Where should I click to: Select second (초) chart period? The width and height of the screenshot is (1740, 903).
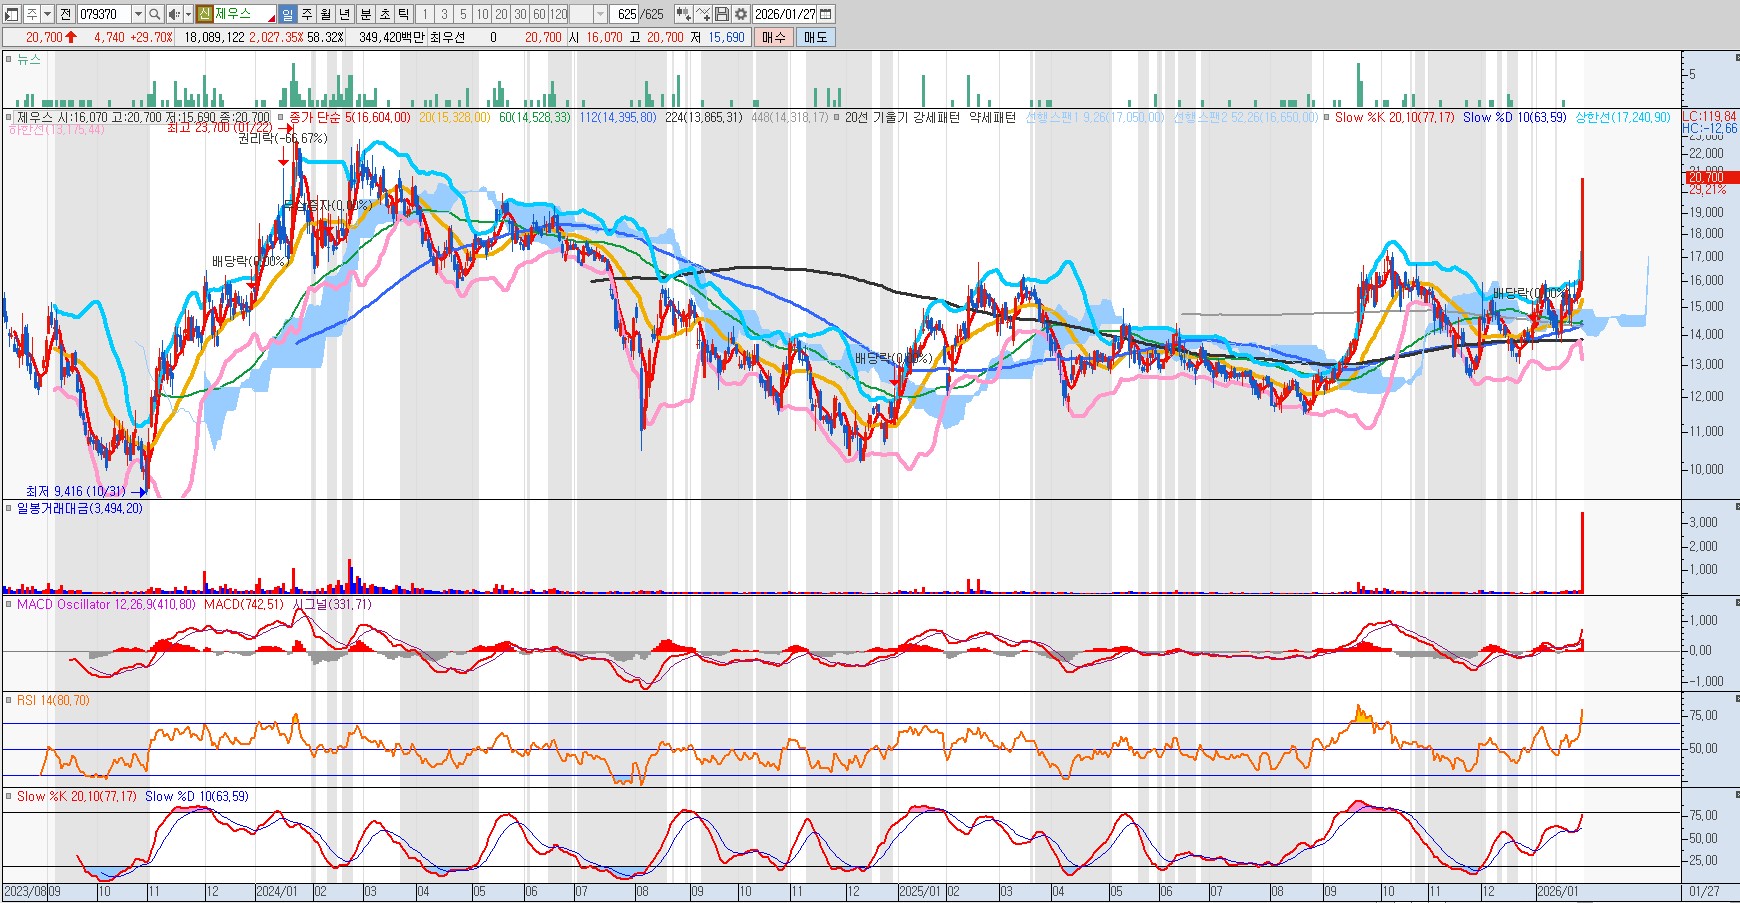coord(385,14)
